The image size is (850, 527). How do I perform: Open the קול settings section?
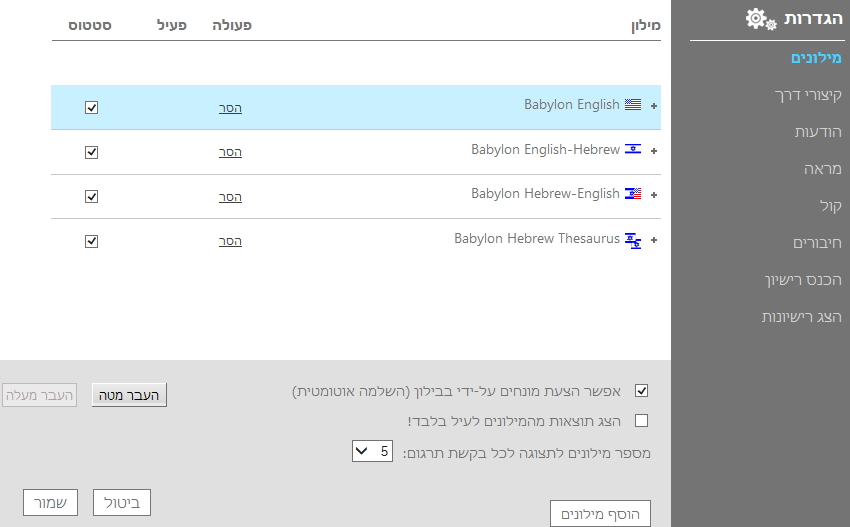830,206
